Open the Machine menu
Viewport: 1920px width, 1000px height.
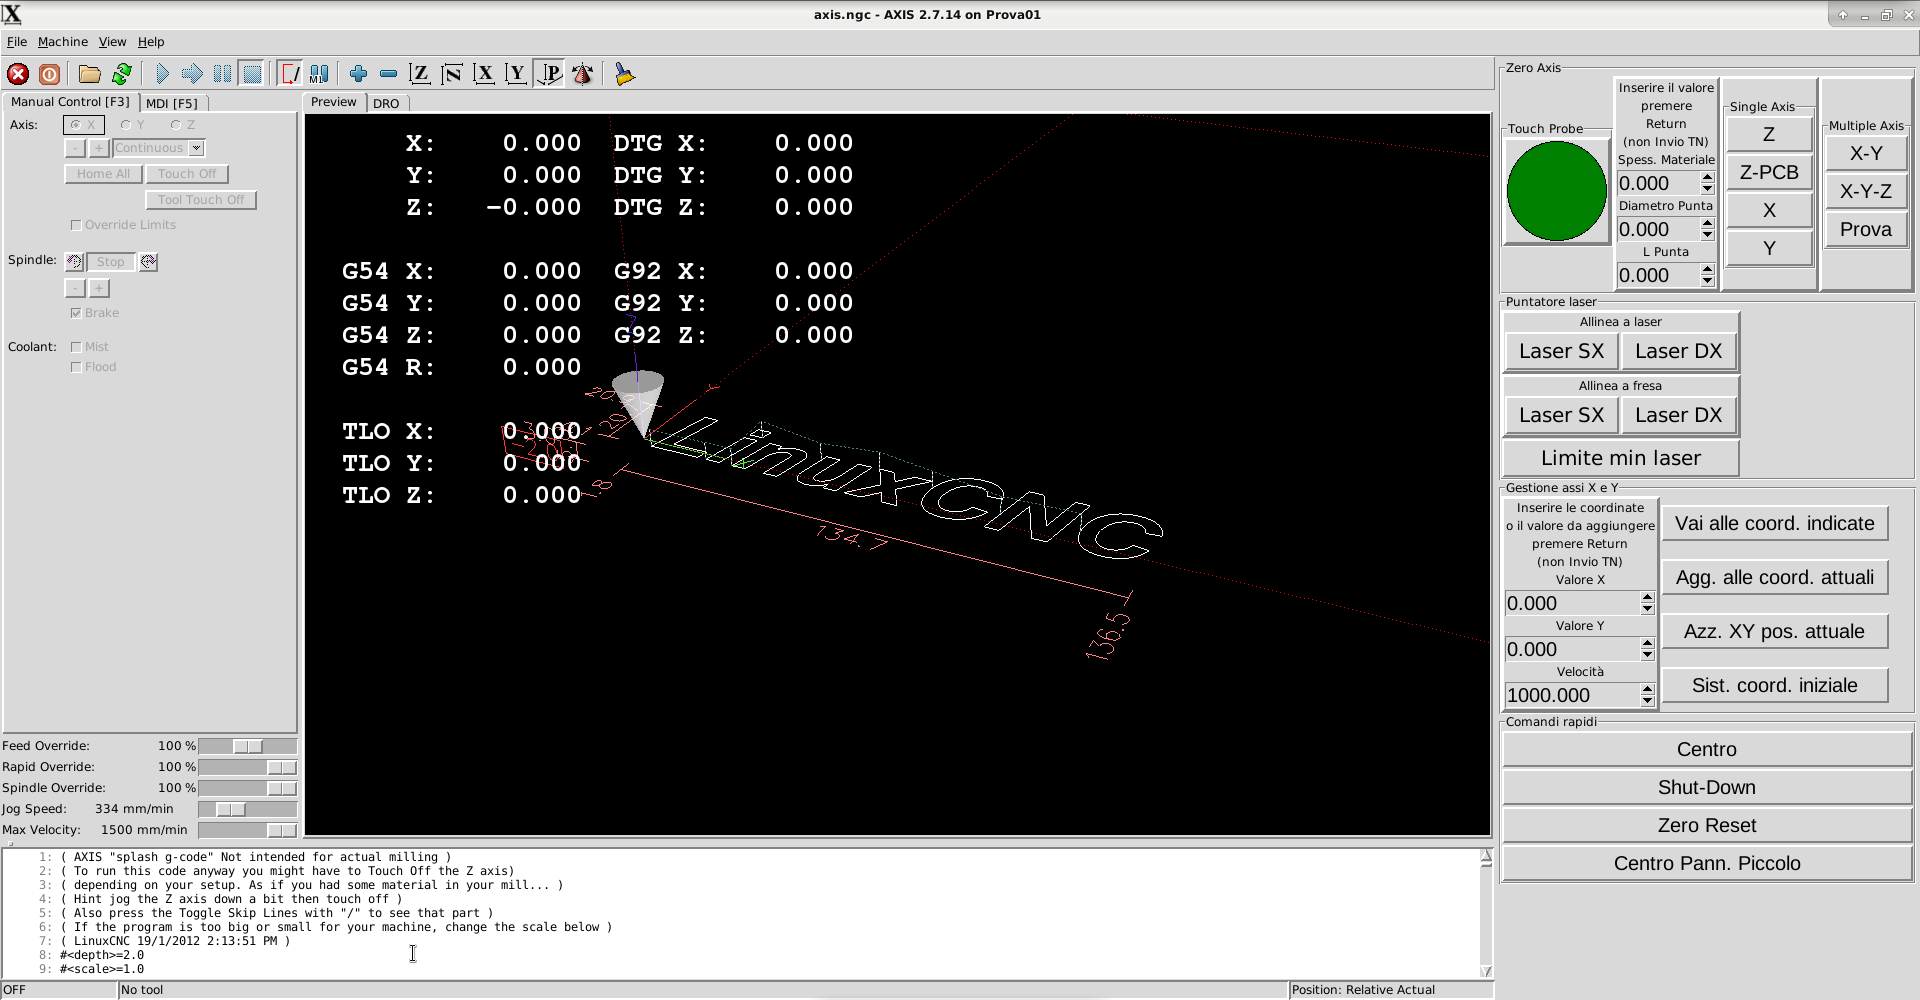click(63, 42)
